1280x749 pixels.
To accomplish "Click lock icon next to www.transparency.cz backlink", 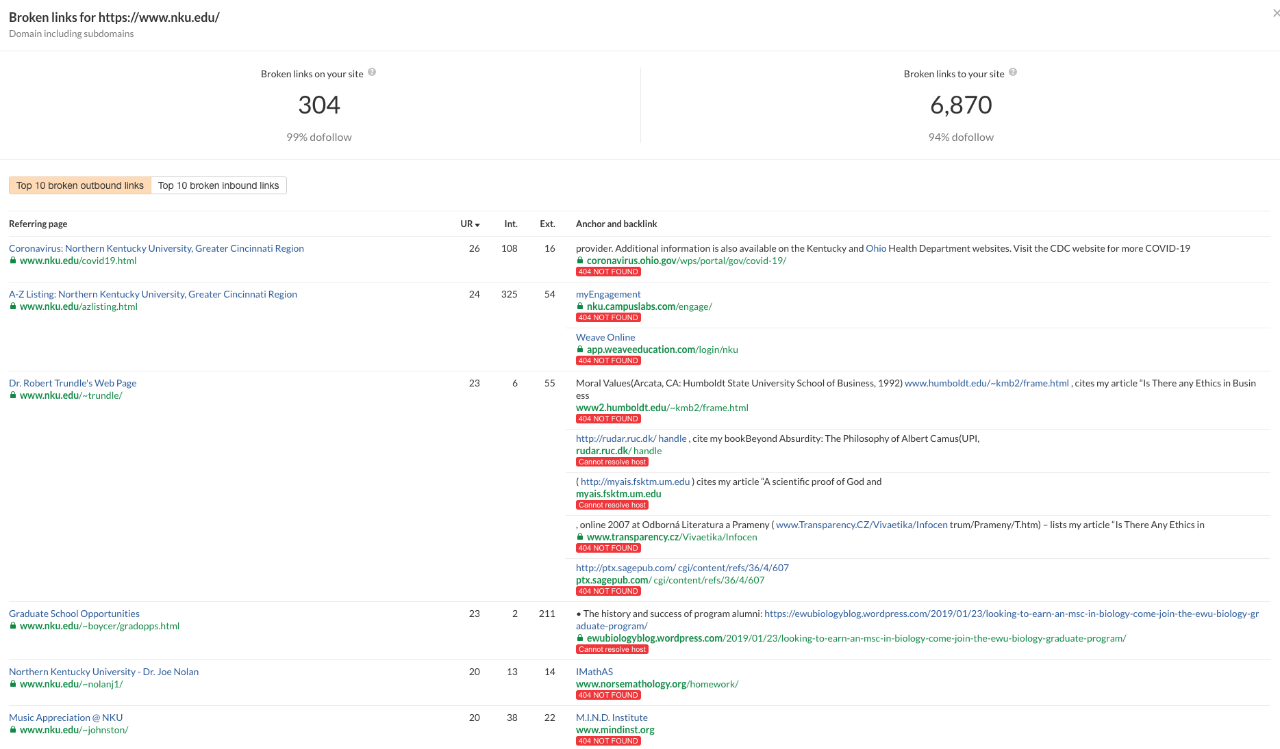I will click(x=580, y=537).
